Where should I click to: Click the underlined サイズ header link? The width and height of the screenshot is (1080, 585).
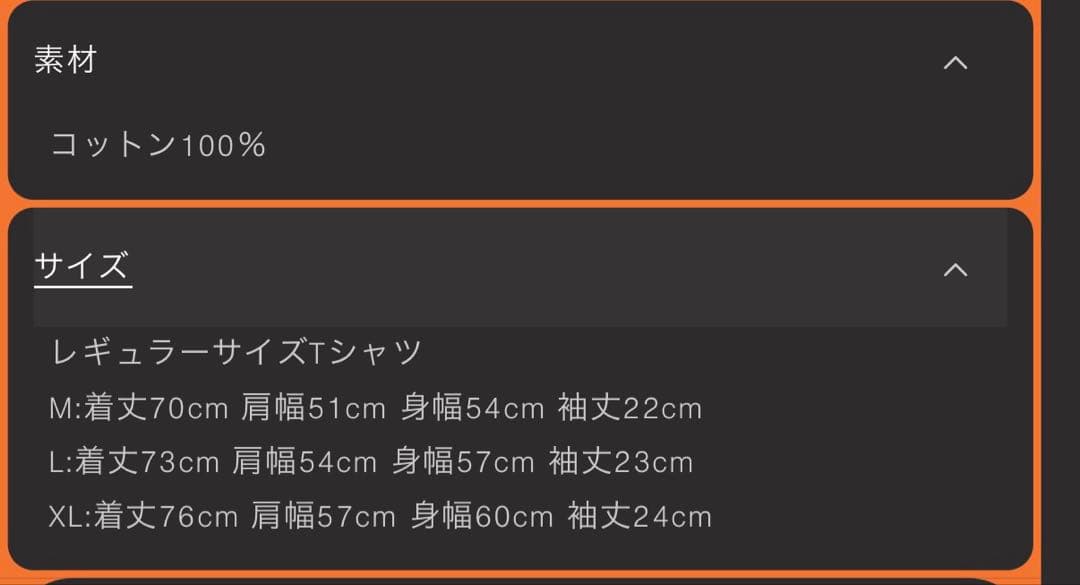(x=83, y=267)
